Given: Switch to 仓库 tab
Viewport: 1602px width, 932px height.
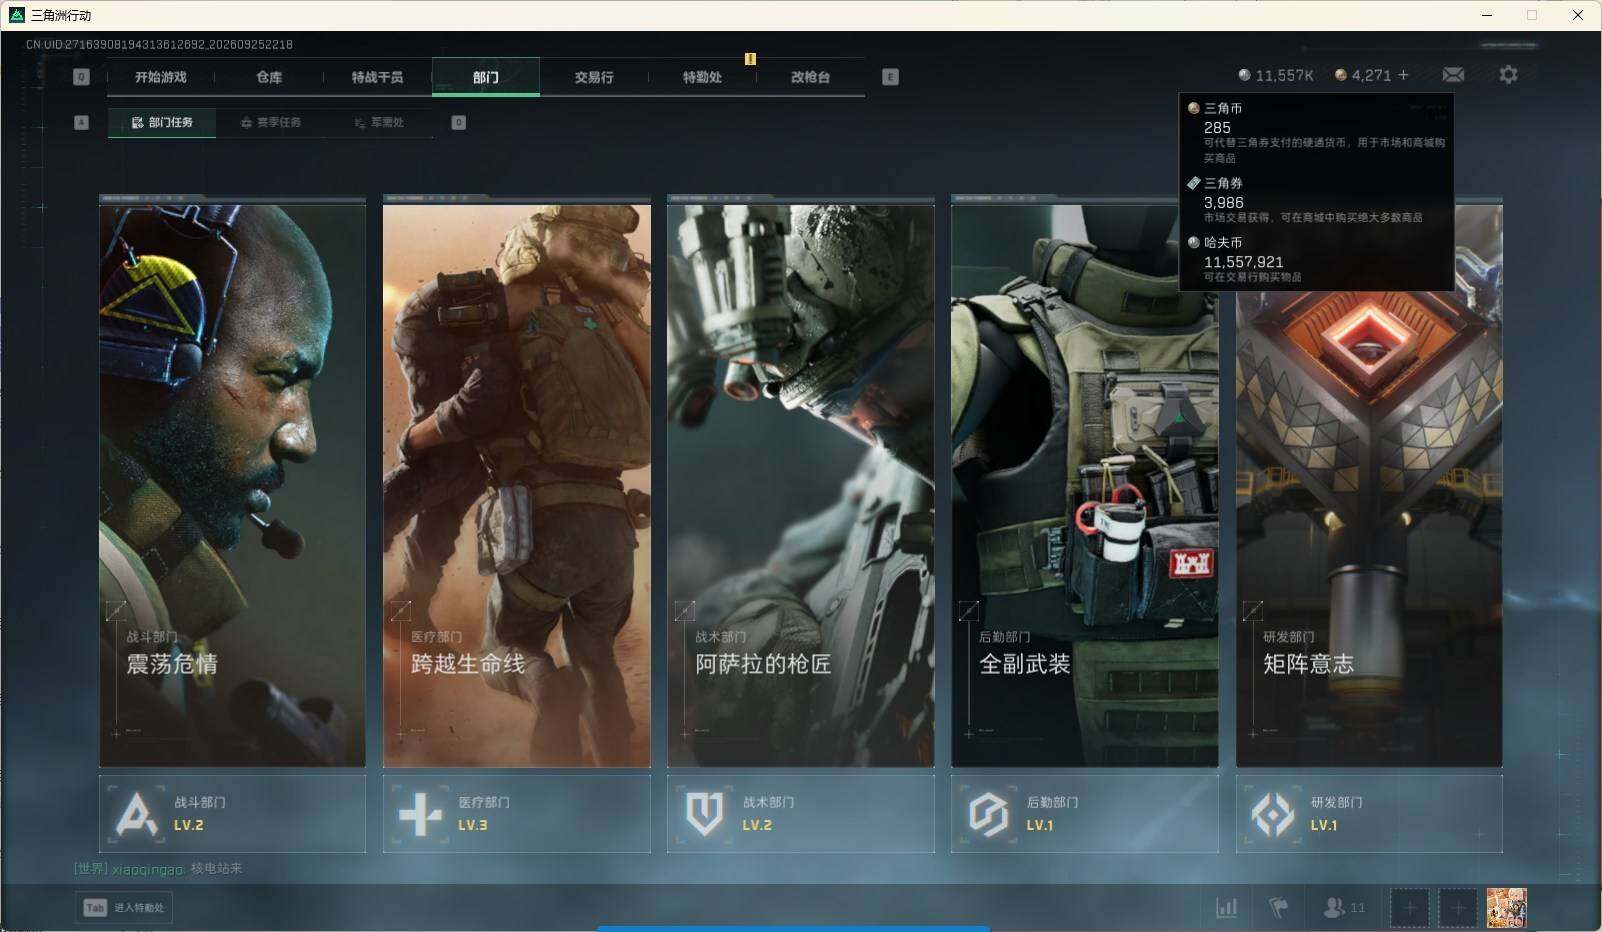Looking at the screenshot, I should point(269,77).
